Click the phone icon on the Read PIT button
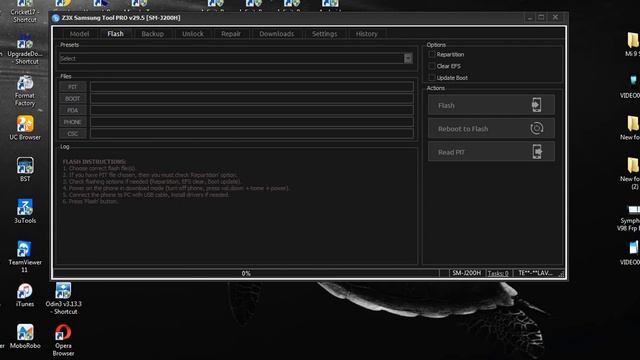640x360 pixels. (537, 151)
